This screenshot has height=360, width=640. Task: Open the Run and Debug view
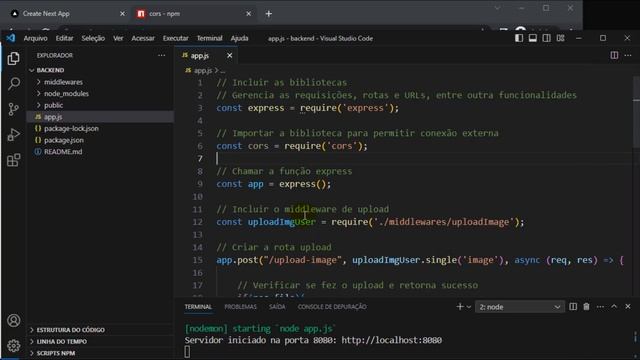(x=13, y=134)
